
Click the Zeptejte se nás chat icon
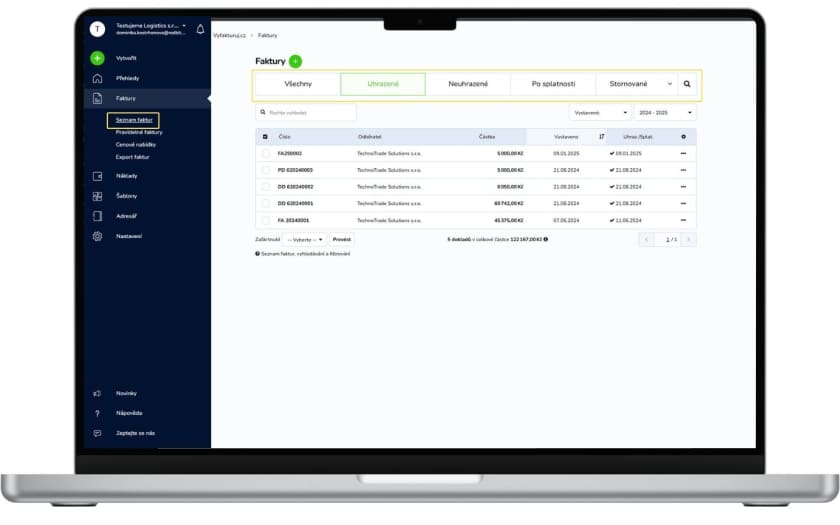pos(97,433)
